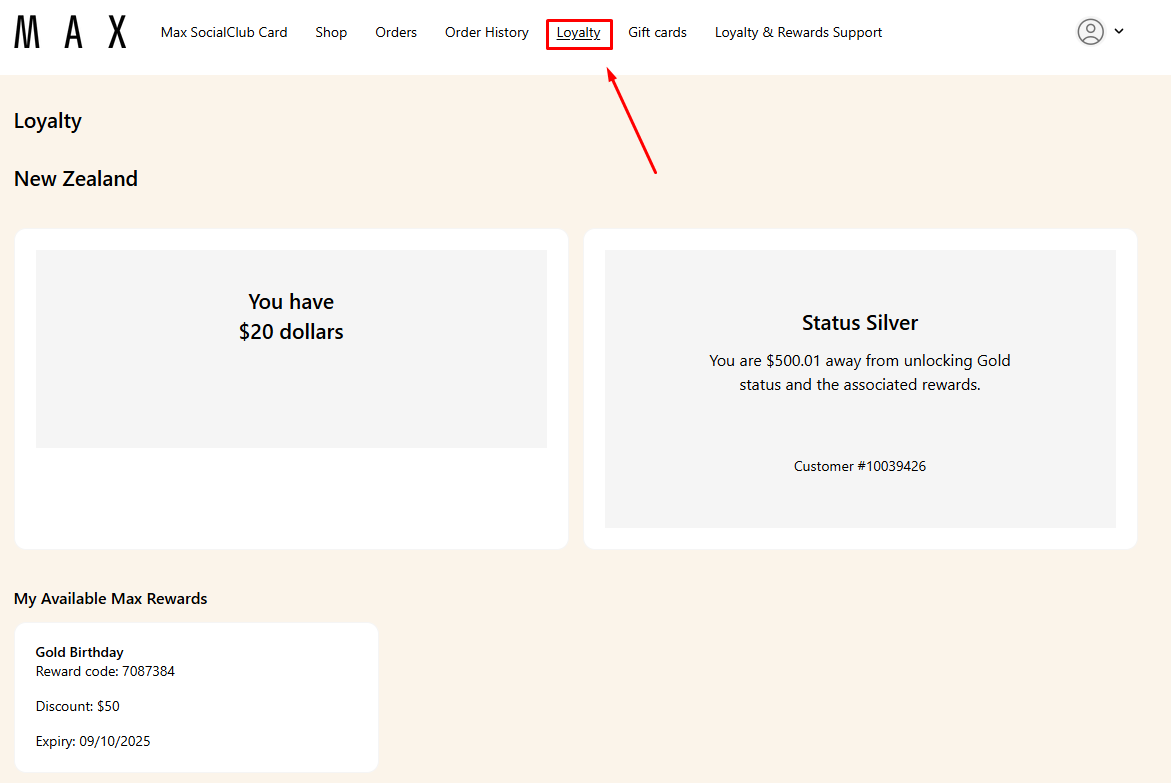Click the Gold status unlock message
Screen dimensions: 1171x783
tap(860, 372)
